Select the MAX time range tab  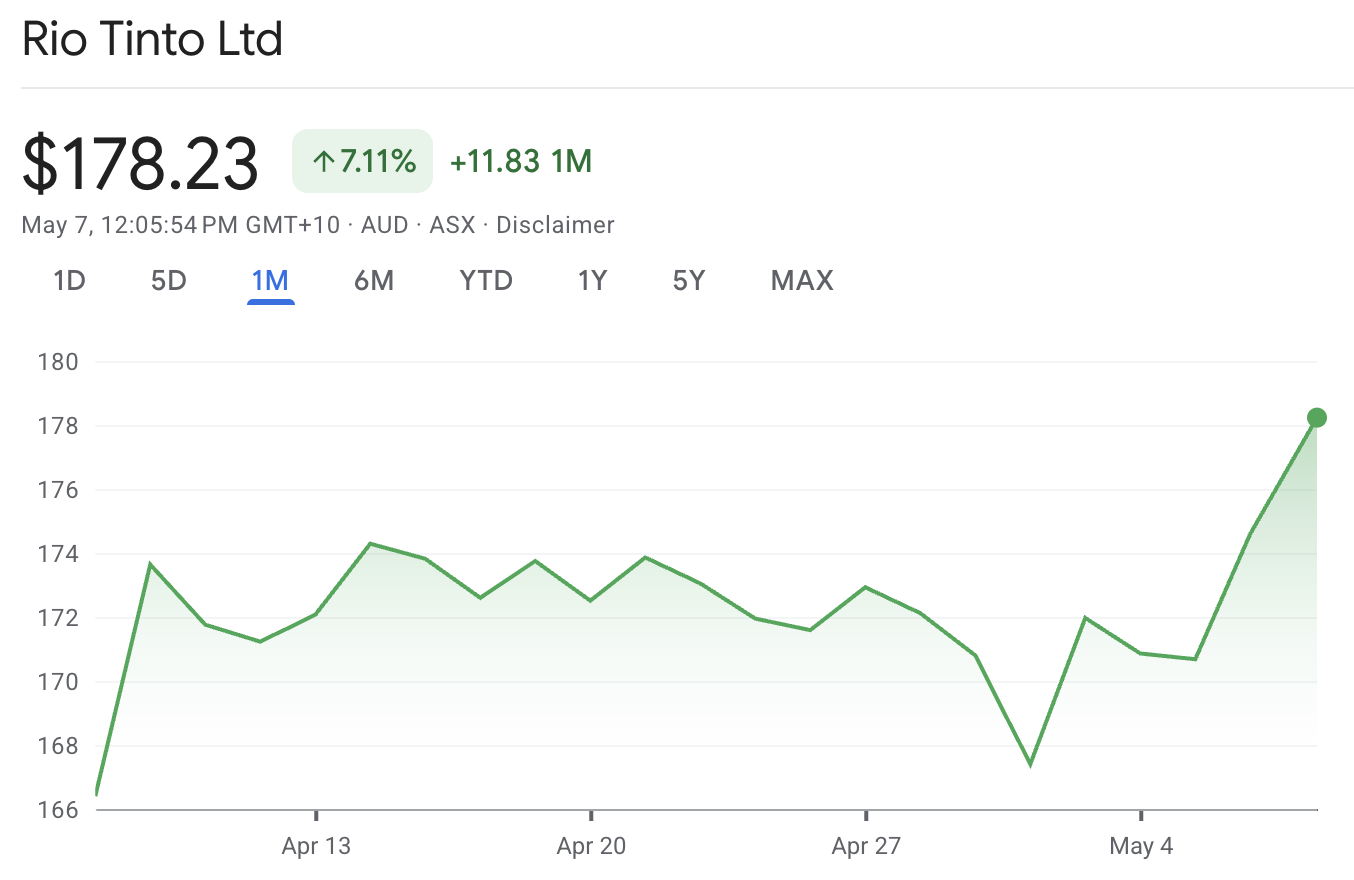point(802,281)
